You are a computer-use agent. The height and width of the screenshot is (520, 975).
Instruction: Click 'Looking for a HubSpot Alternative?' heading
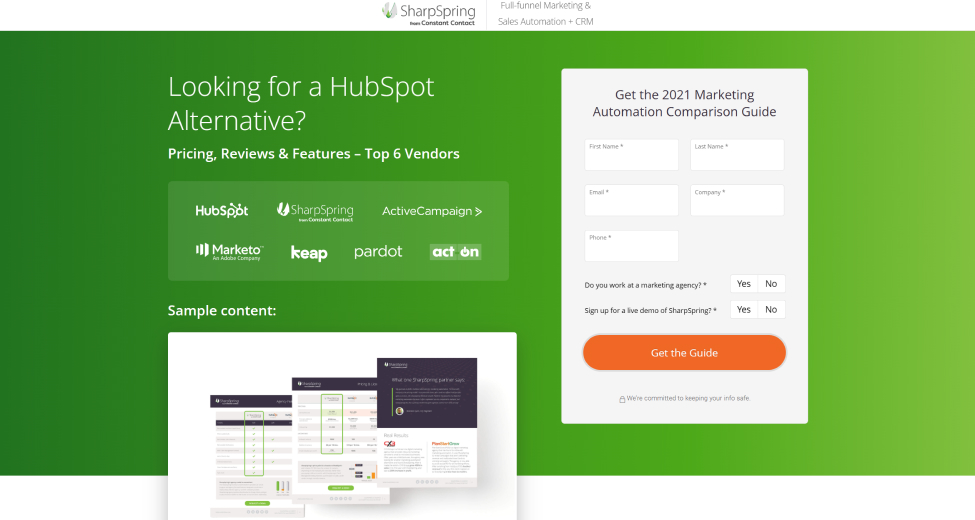(301, 103)
